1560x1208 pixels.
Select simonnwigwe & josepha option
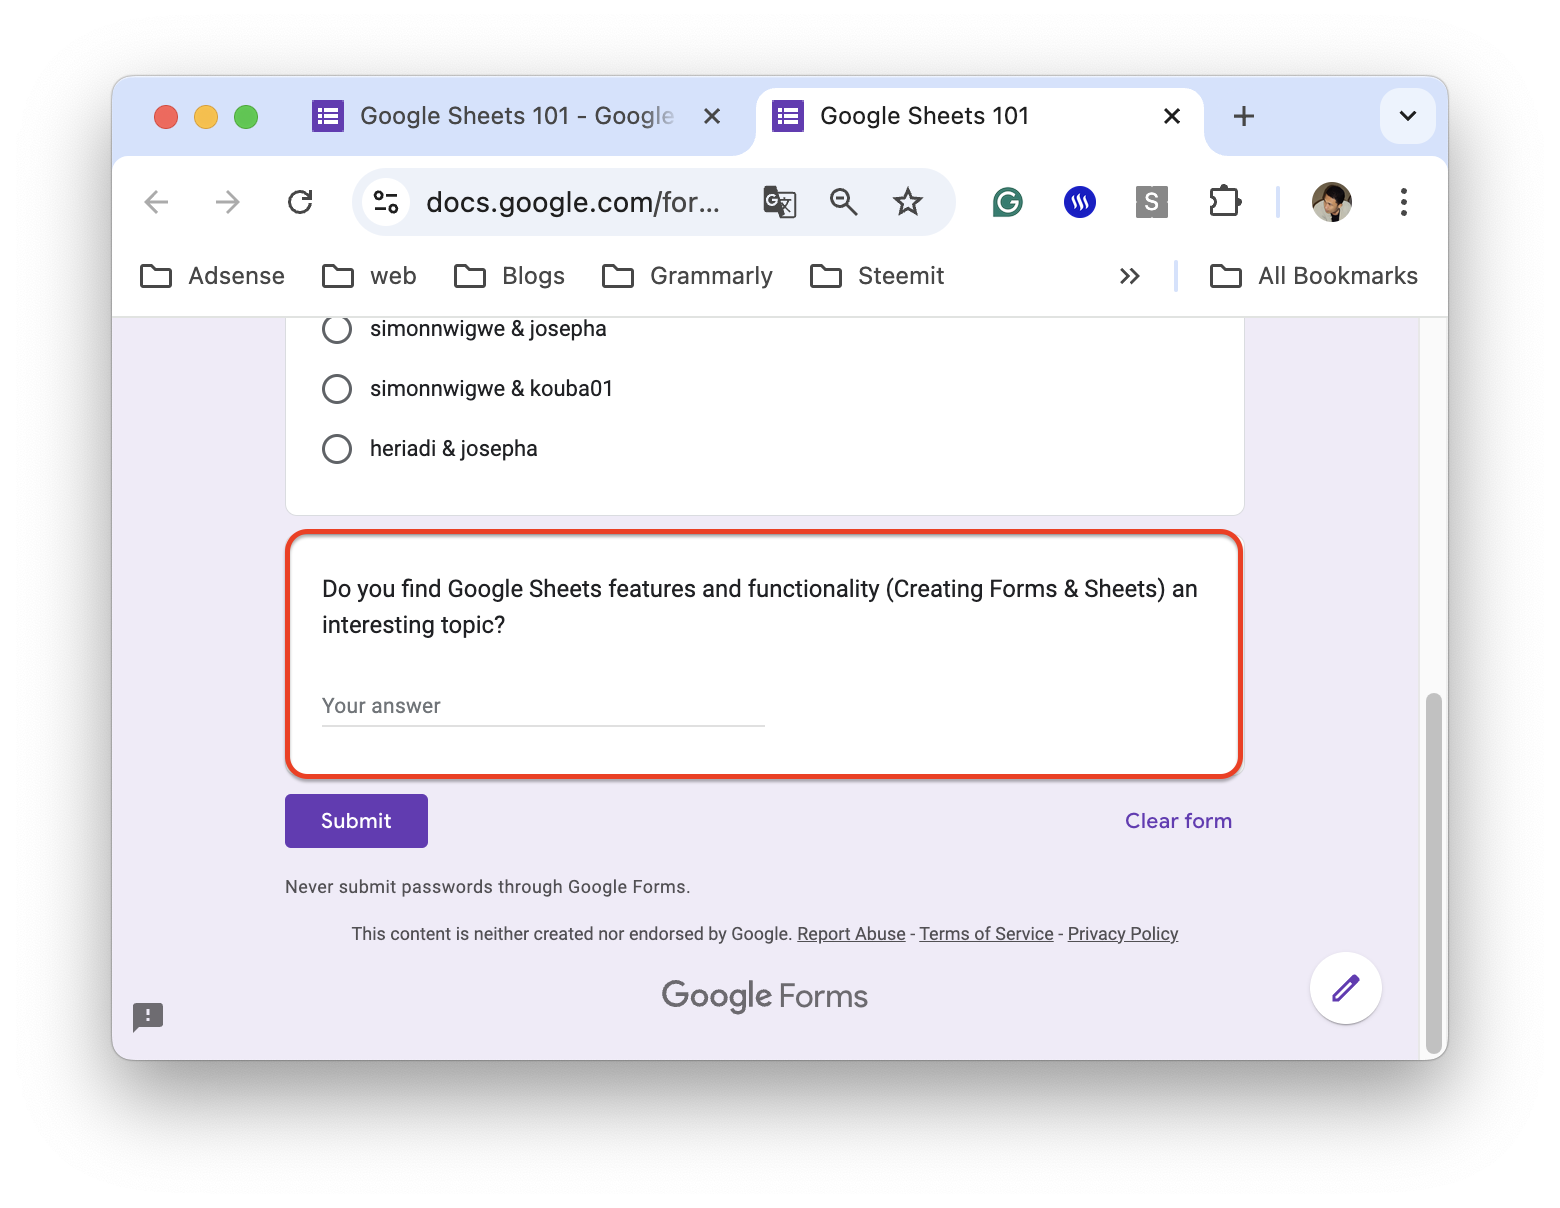click(337, 329)
